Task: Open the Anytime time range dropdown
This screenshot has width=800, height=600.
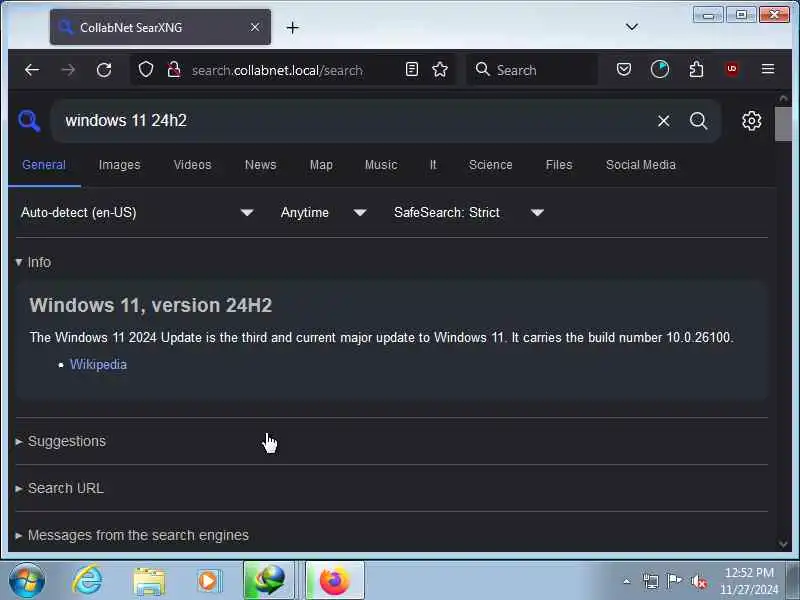Action: coord(323,212)
